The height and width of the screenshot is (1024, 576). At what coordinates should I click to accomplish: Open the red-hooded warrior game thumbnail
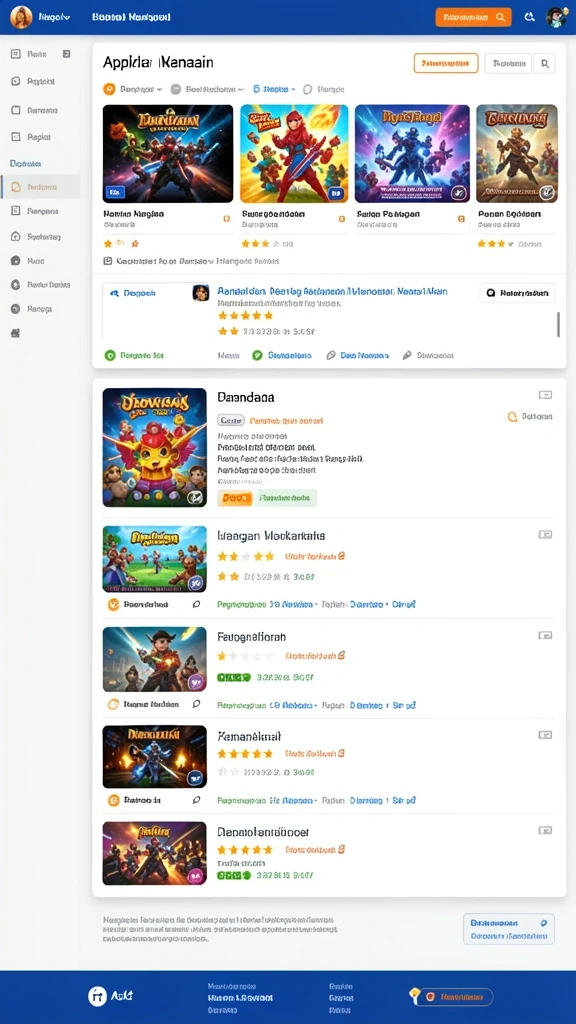pyautogui.click(x=295, y=153)
